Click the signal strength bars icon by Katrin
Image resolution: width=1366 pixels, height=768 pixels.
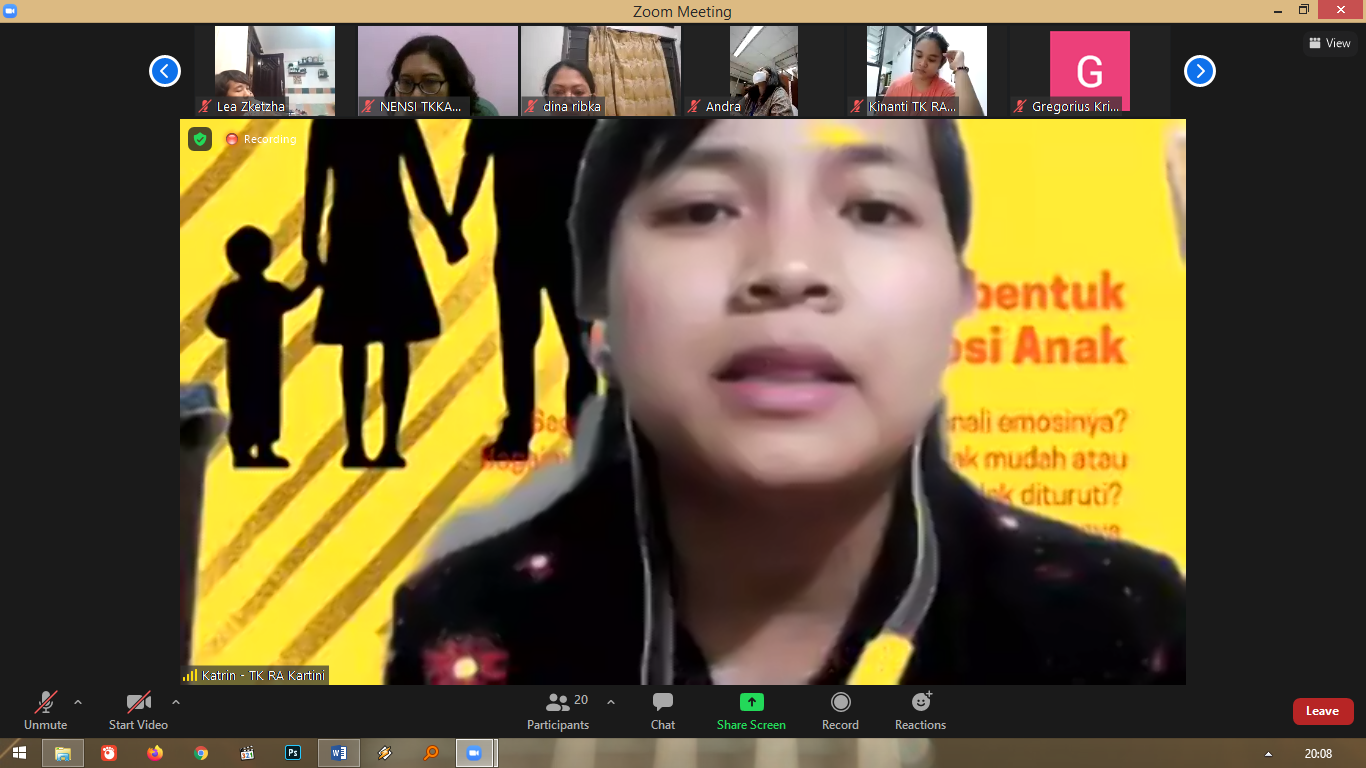(x=190, y=675)
